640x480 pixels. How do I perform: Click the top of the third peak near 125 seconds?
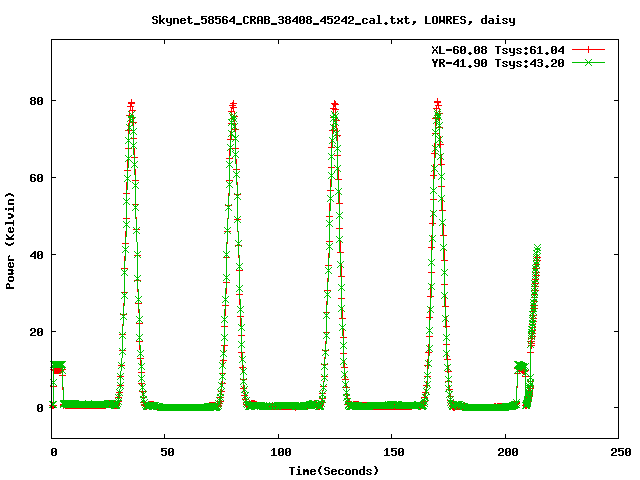click(334, 103)
